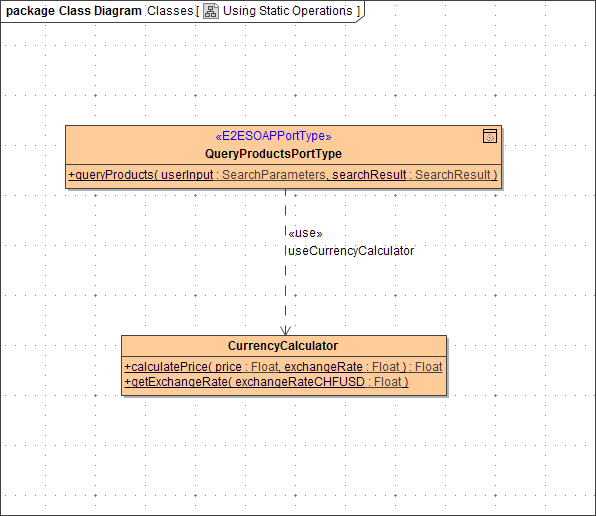Select the useCurrencyCalculator dependency label
The width and height of the screenshot is (596, 516).
351,251
